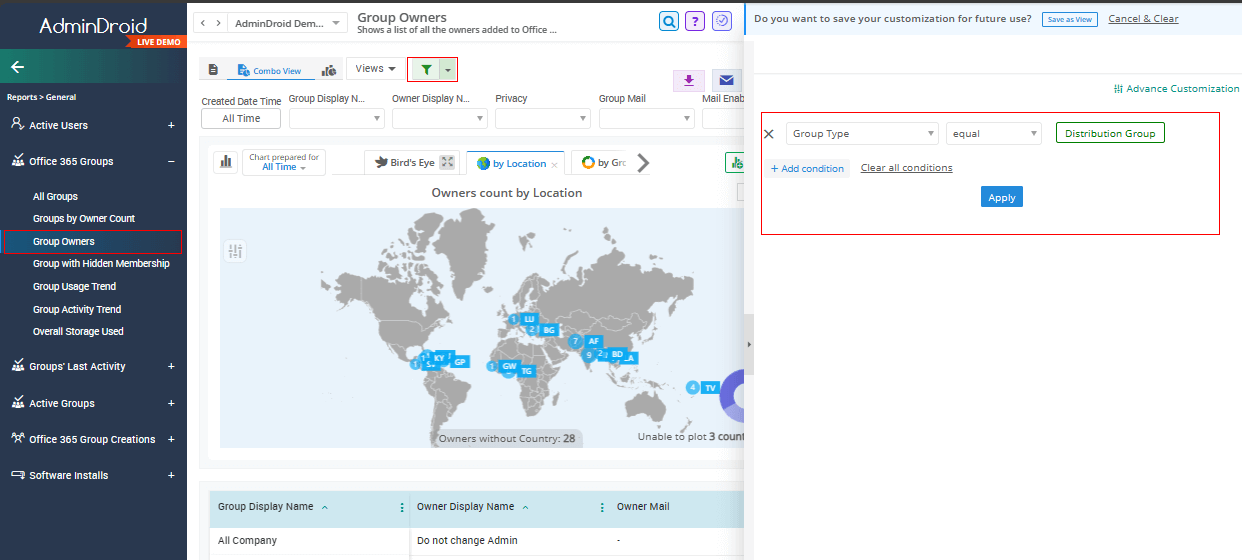This screenshot has width=1242, height=560.
Task: Click the Clear all conditions link
Action: [906, 168]
